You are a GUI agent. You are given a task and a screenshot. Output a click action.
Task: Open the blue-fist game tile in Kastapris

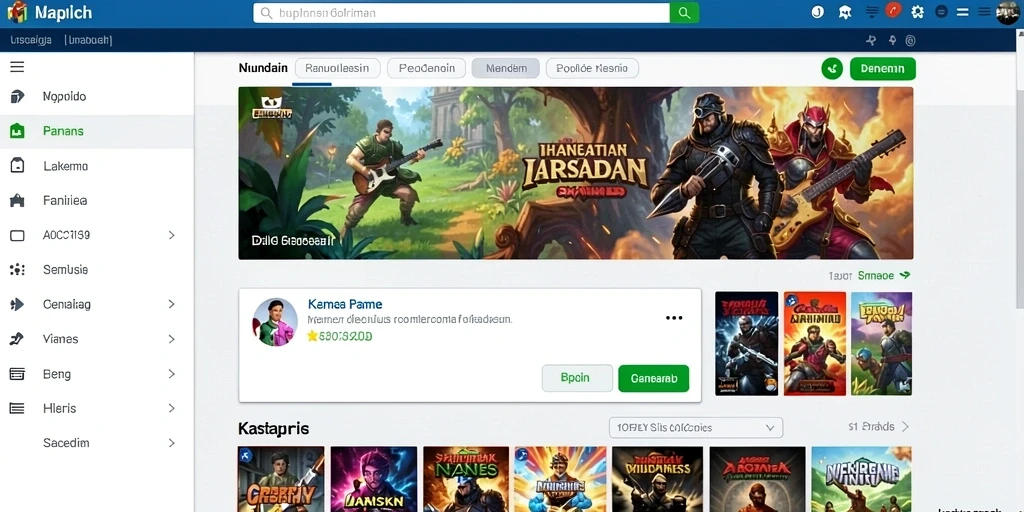(x=560, y=479)
